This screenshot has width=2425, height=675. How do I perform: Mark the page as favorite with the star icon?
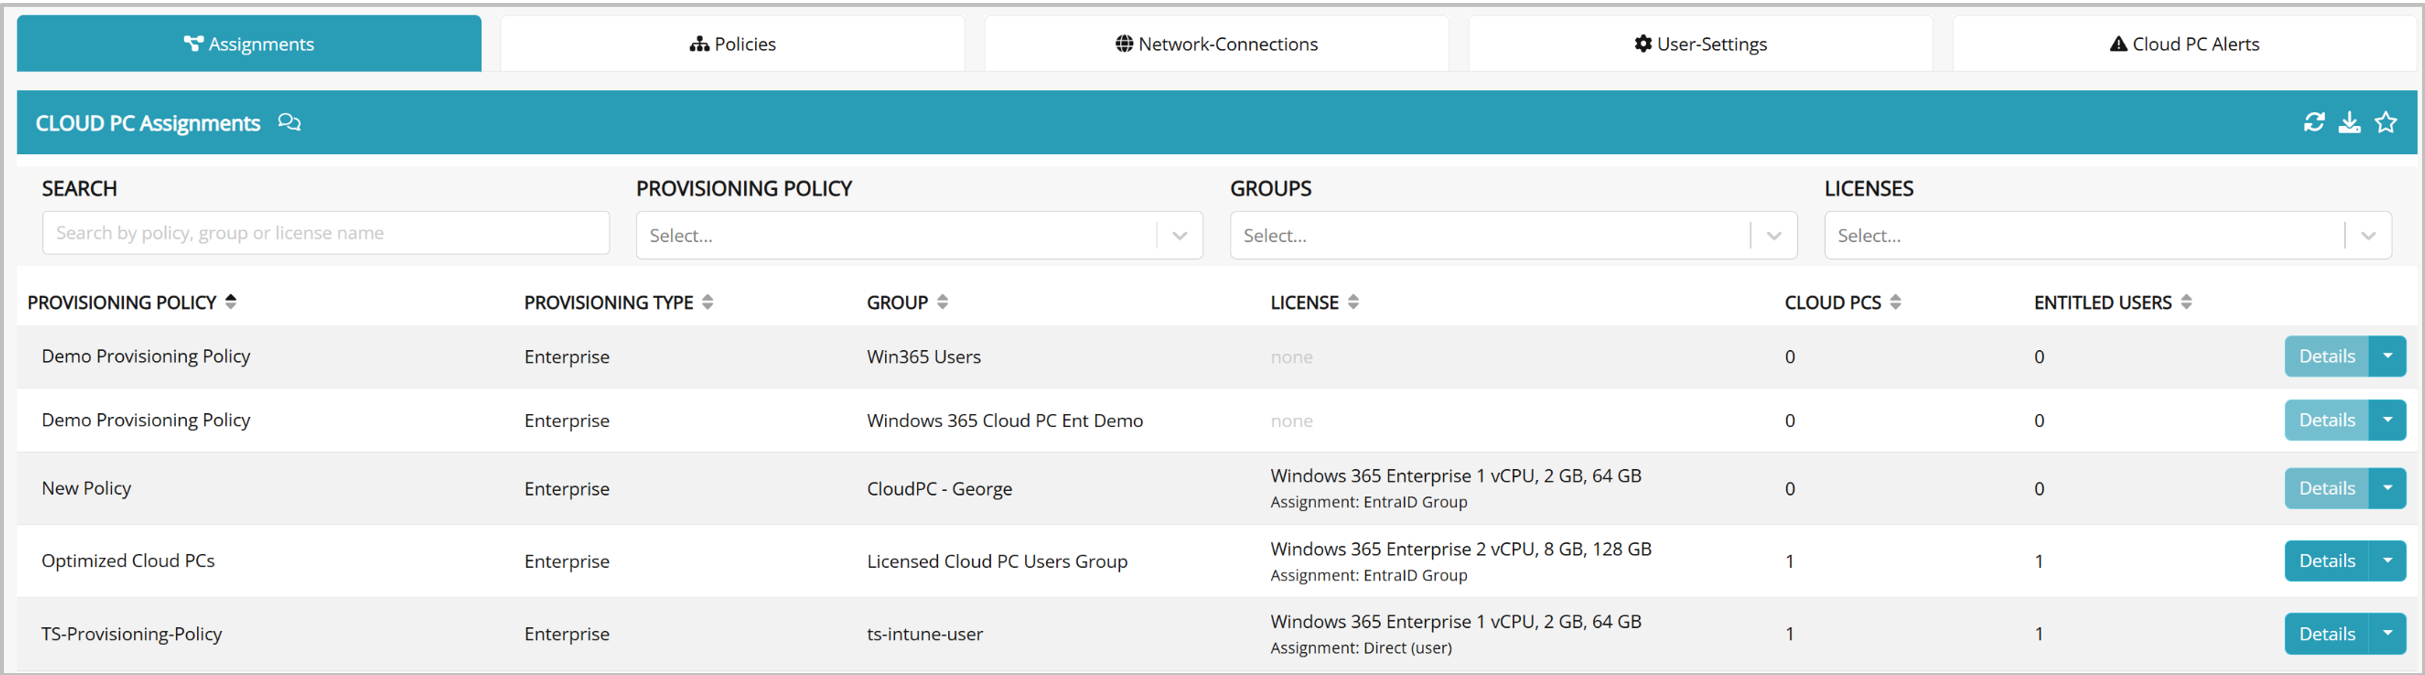click(x=2386, y=122)
